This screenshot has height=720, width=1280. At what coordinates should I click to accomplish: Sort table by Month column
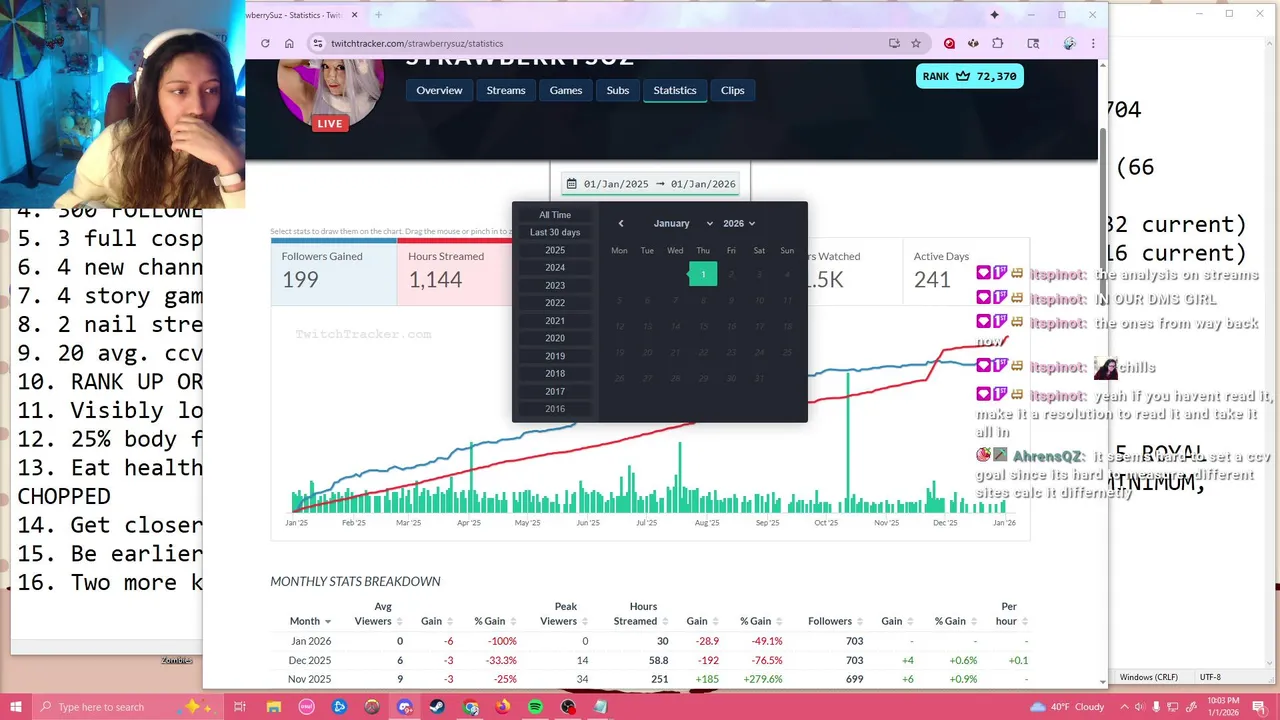(310, 621)
